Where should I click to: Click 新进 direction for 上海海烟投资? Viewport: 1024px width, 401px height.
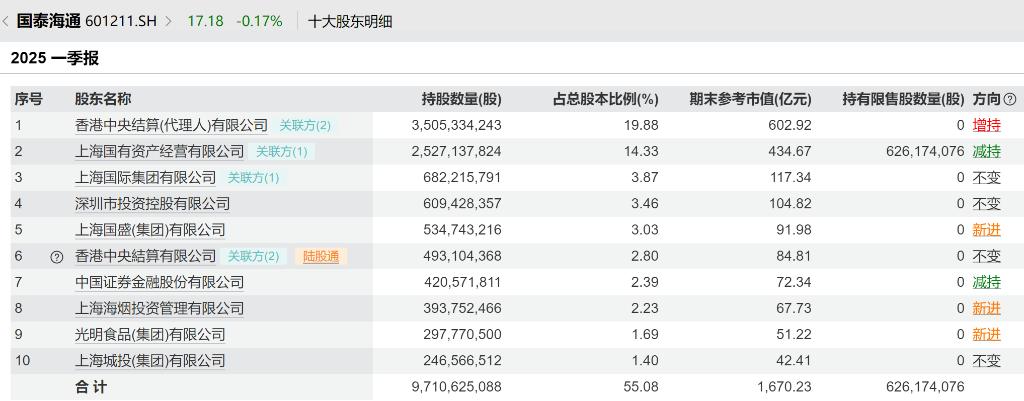(x=986, y=308)
